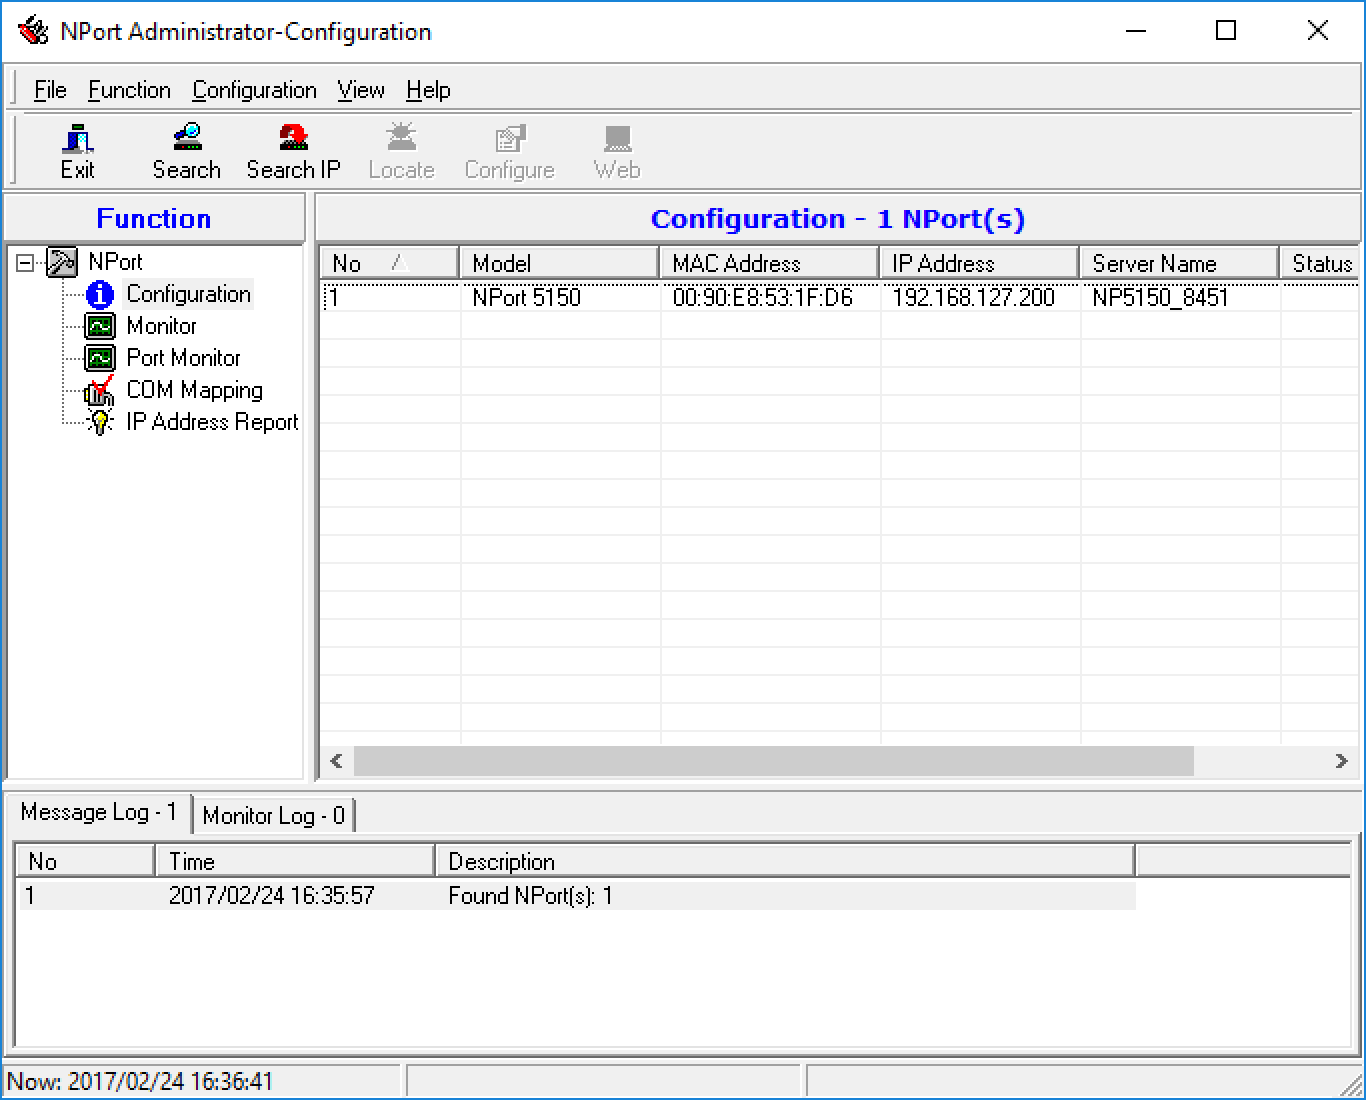Close the NPort Administrator window

pyautogui.click(x=1317, y=31)
